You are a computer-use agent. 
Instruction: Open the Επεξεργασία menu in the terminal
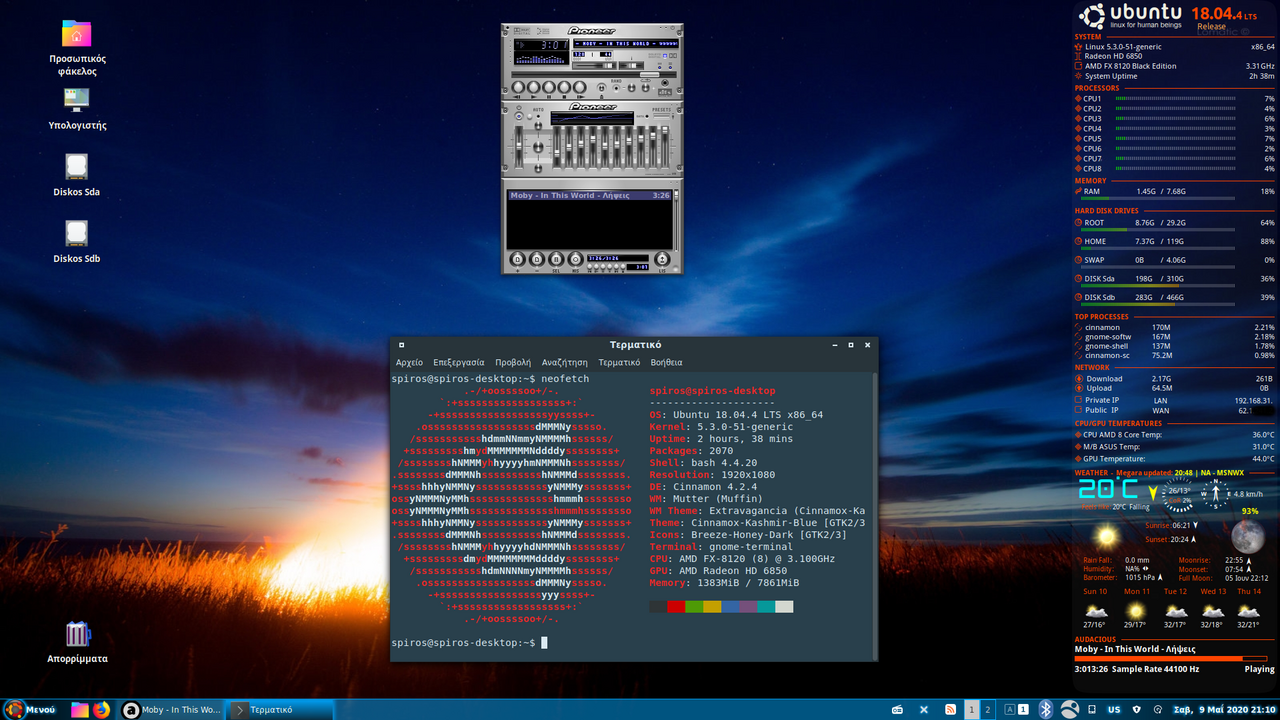tap(459, 362)
